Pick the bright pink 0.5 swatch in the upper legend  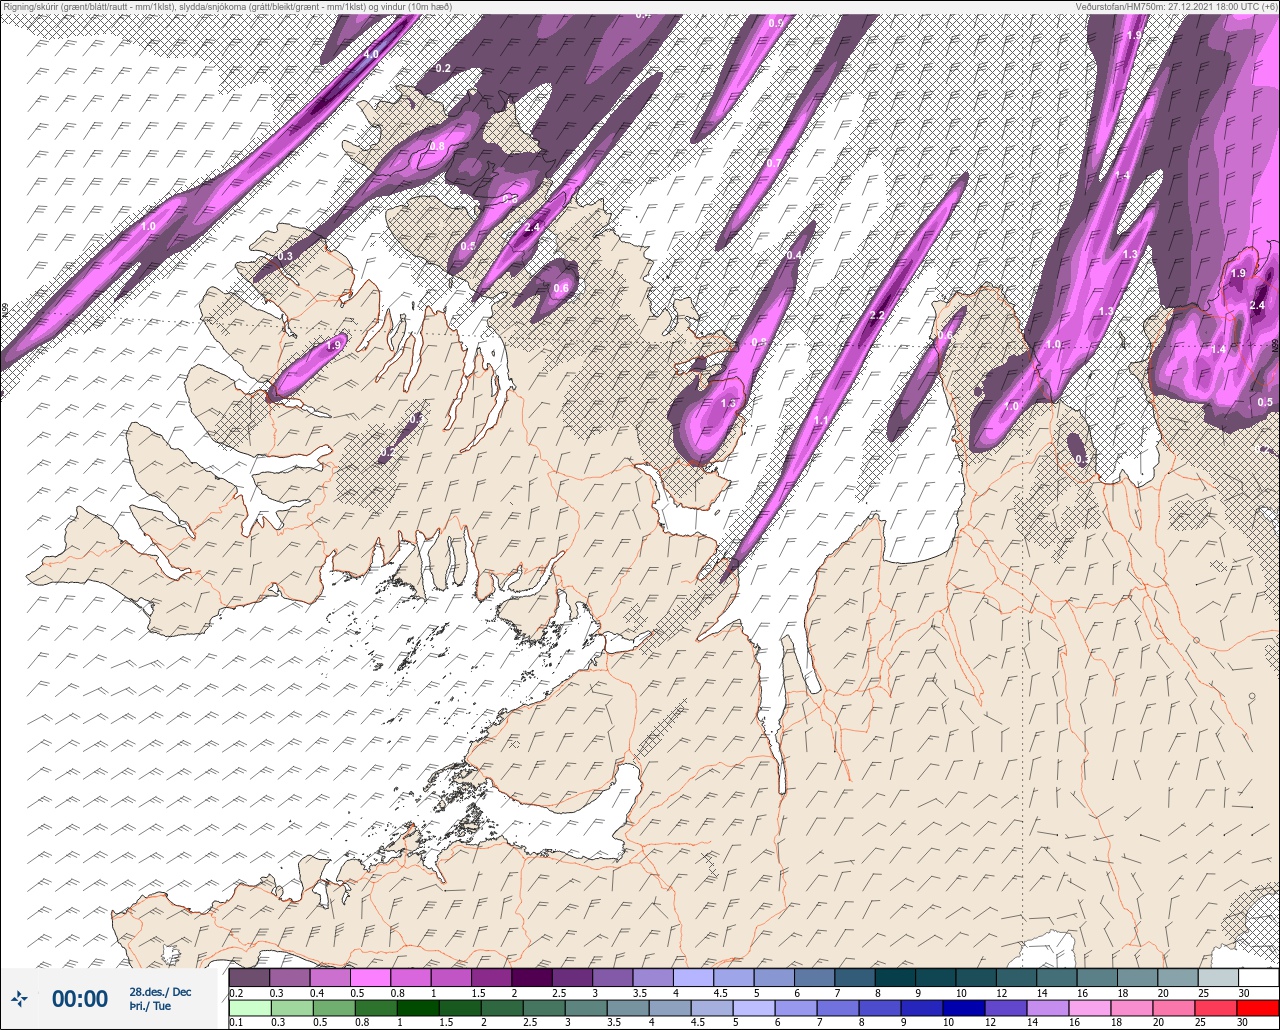pyautogui.click(x=370, y=977)
